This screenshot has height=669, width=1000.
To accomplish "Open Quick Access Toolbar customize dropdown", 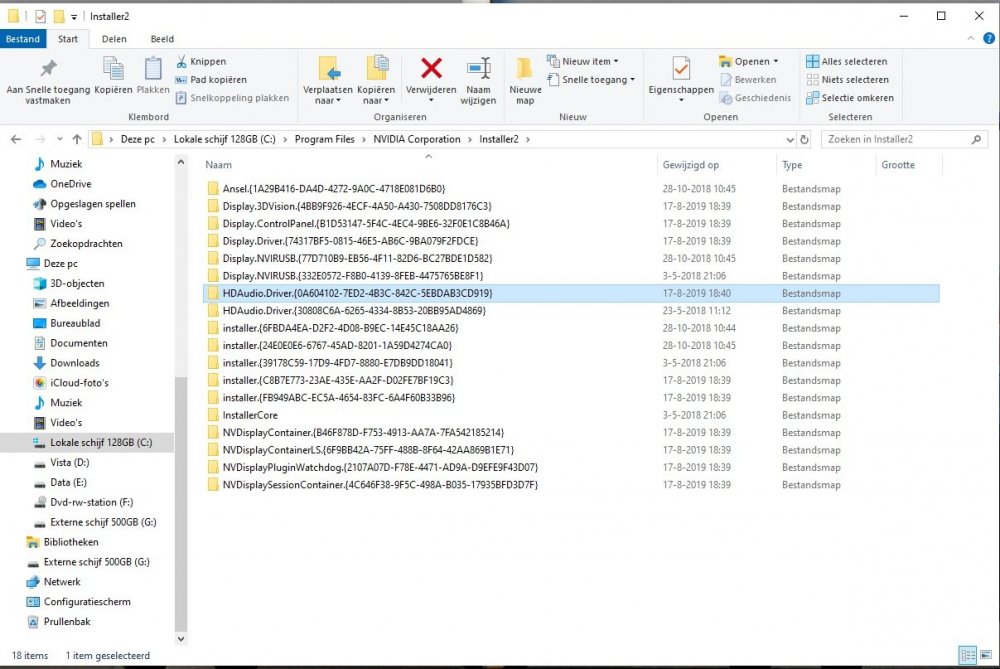I will pyautogui.click(x=74, y=17).
